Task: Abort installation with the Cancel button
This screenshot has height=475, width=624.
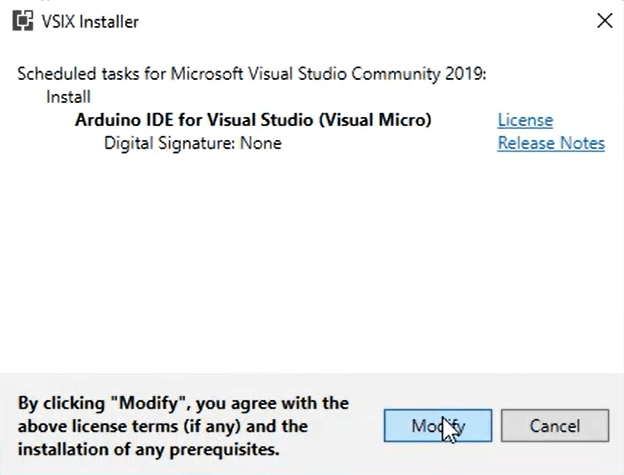Action: pos(555,426)
